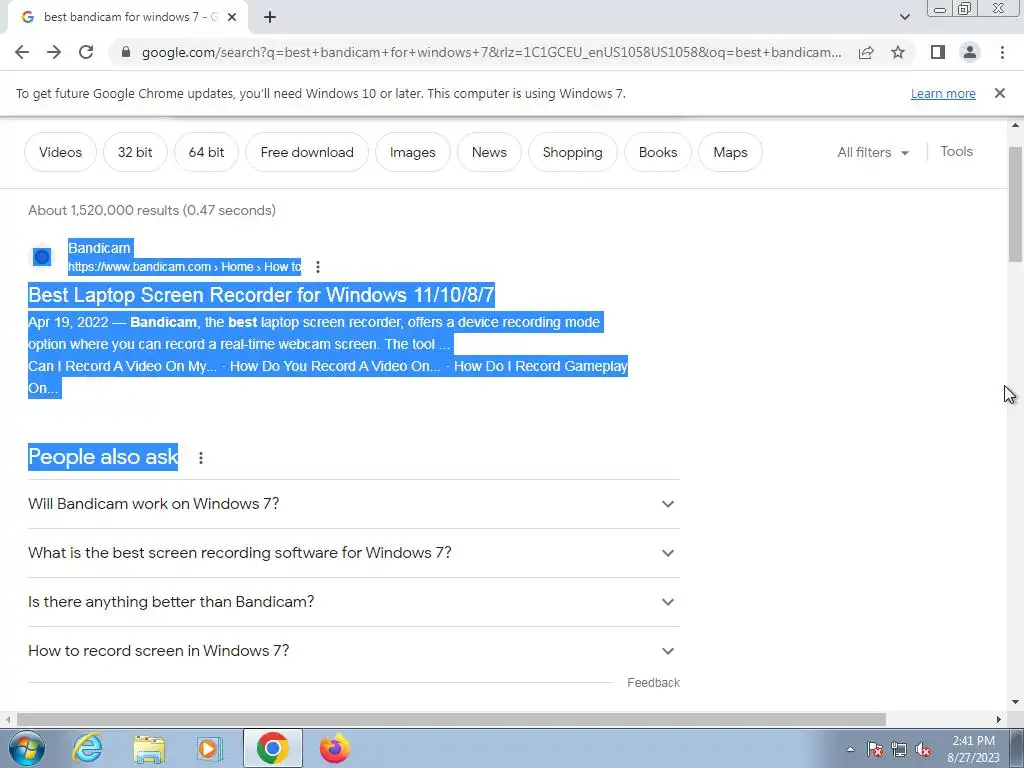Screen dimensions: 1024x768
Task: Open Action Center flag icon
Action: tap(875, 749)
